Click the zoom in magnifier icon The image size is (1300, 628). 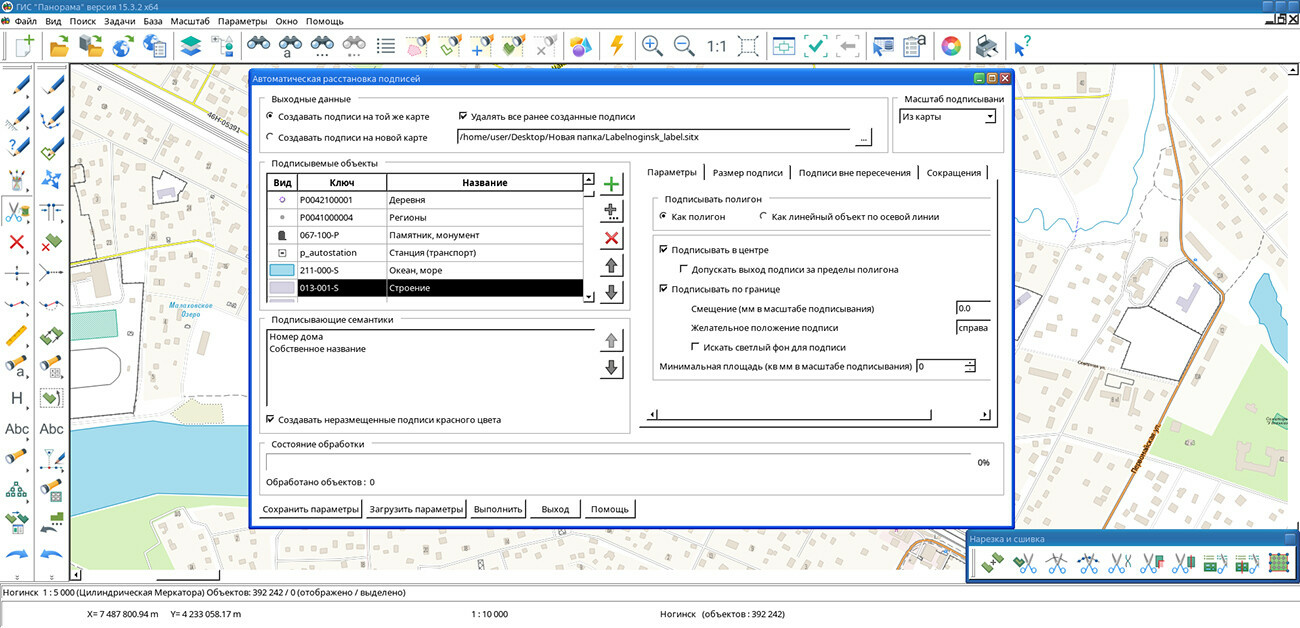click(x=652, y=46)
